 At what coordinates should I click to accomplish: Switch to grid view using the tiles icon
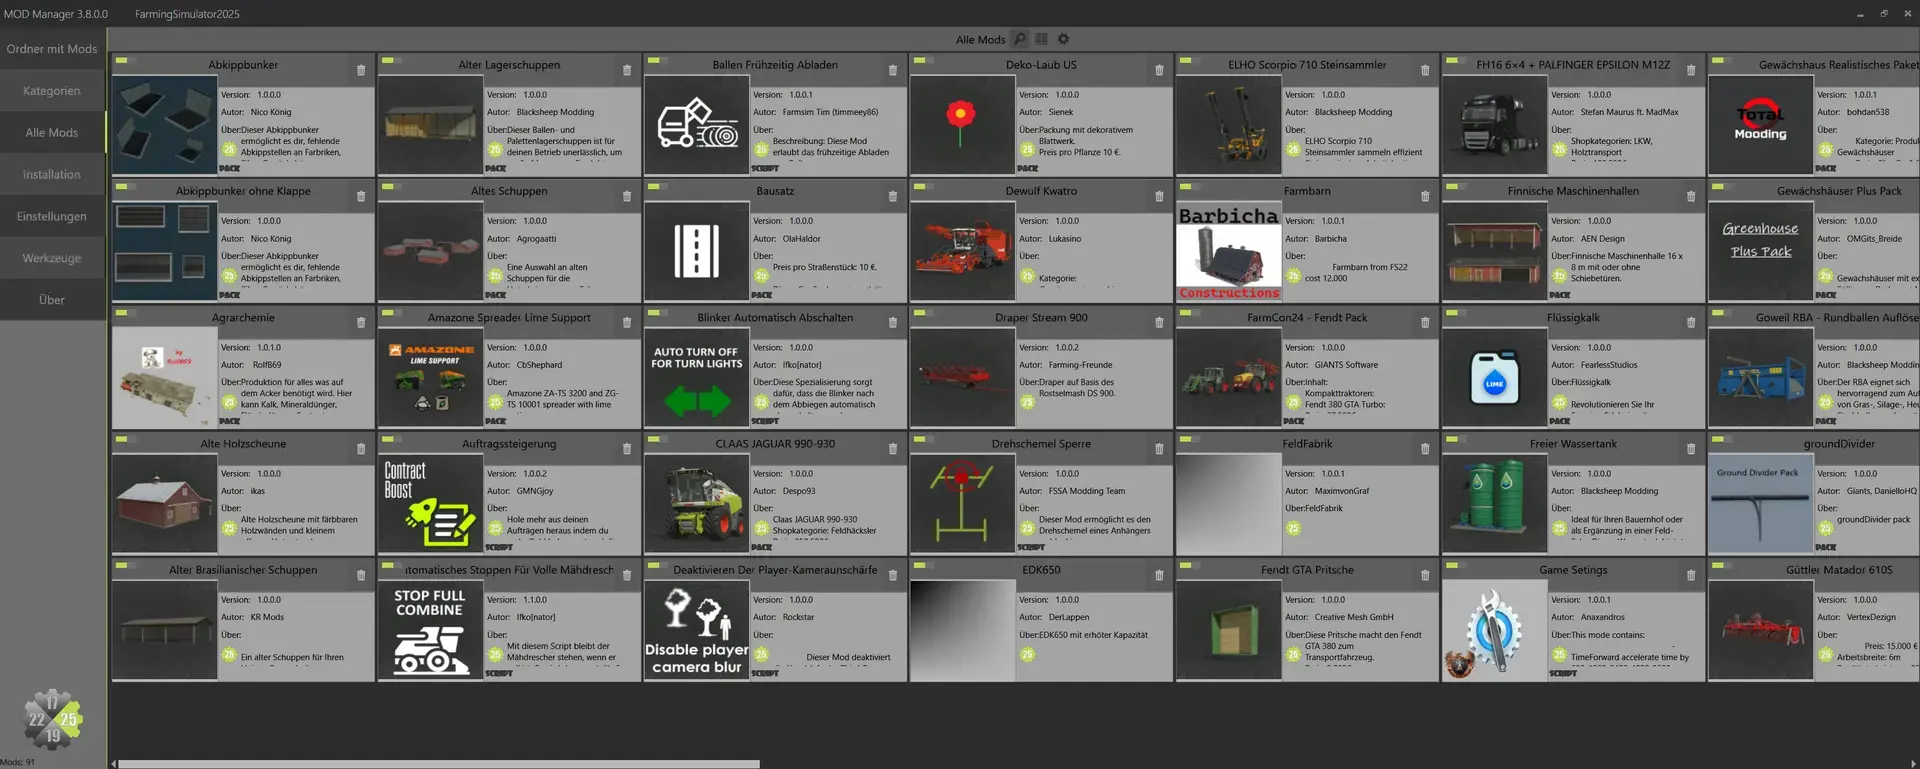click(x=1041, y=39)
